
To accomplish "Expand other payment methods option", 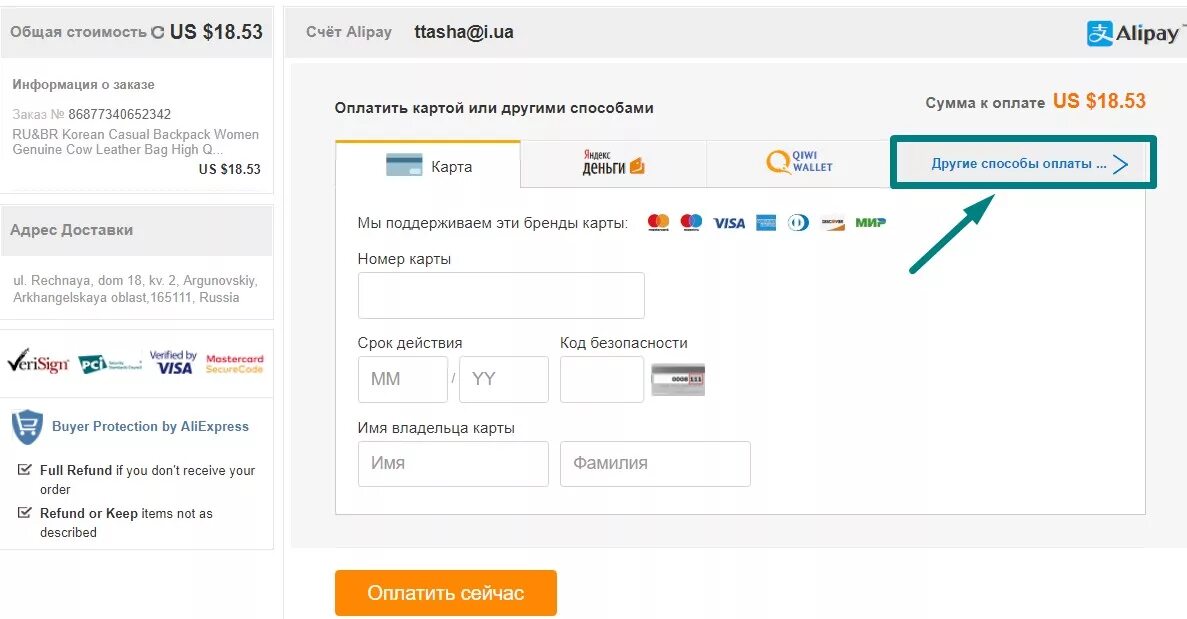I will click(1018, 163).
